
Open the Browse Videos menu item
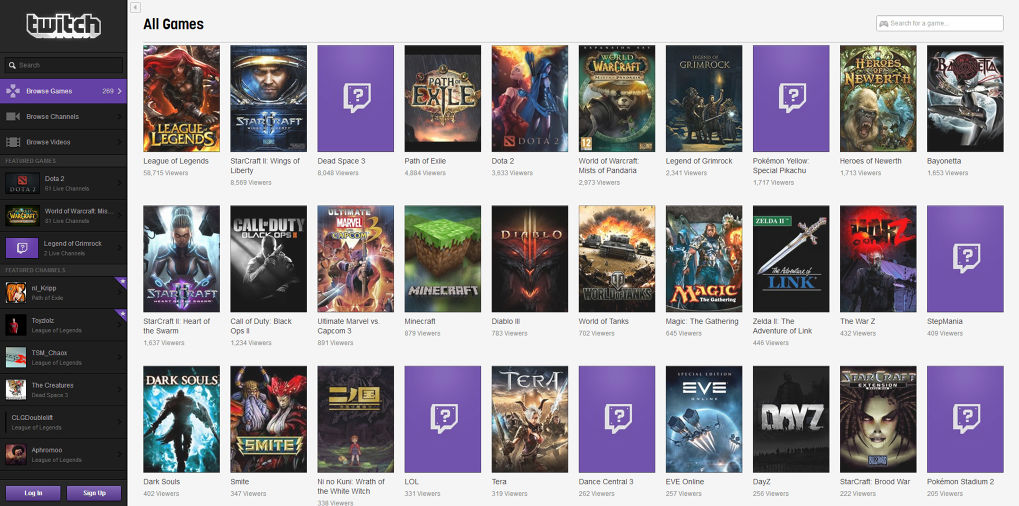(49, 142)
